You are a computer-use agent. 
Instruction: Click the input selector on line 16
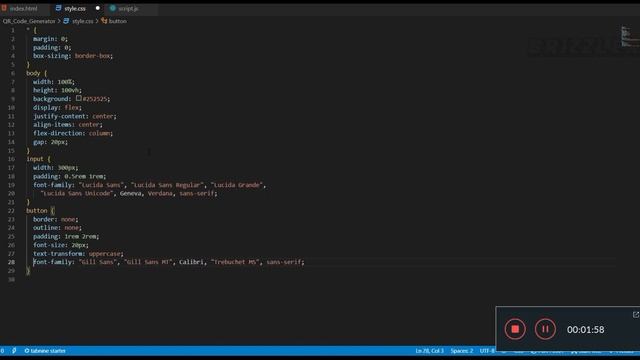pyautogui.click(x=35, y=159)
